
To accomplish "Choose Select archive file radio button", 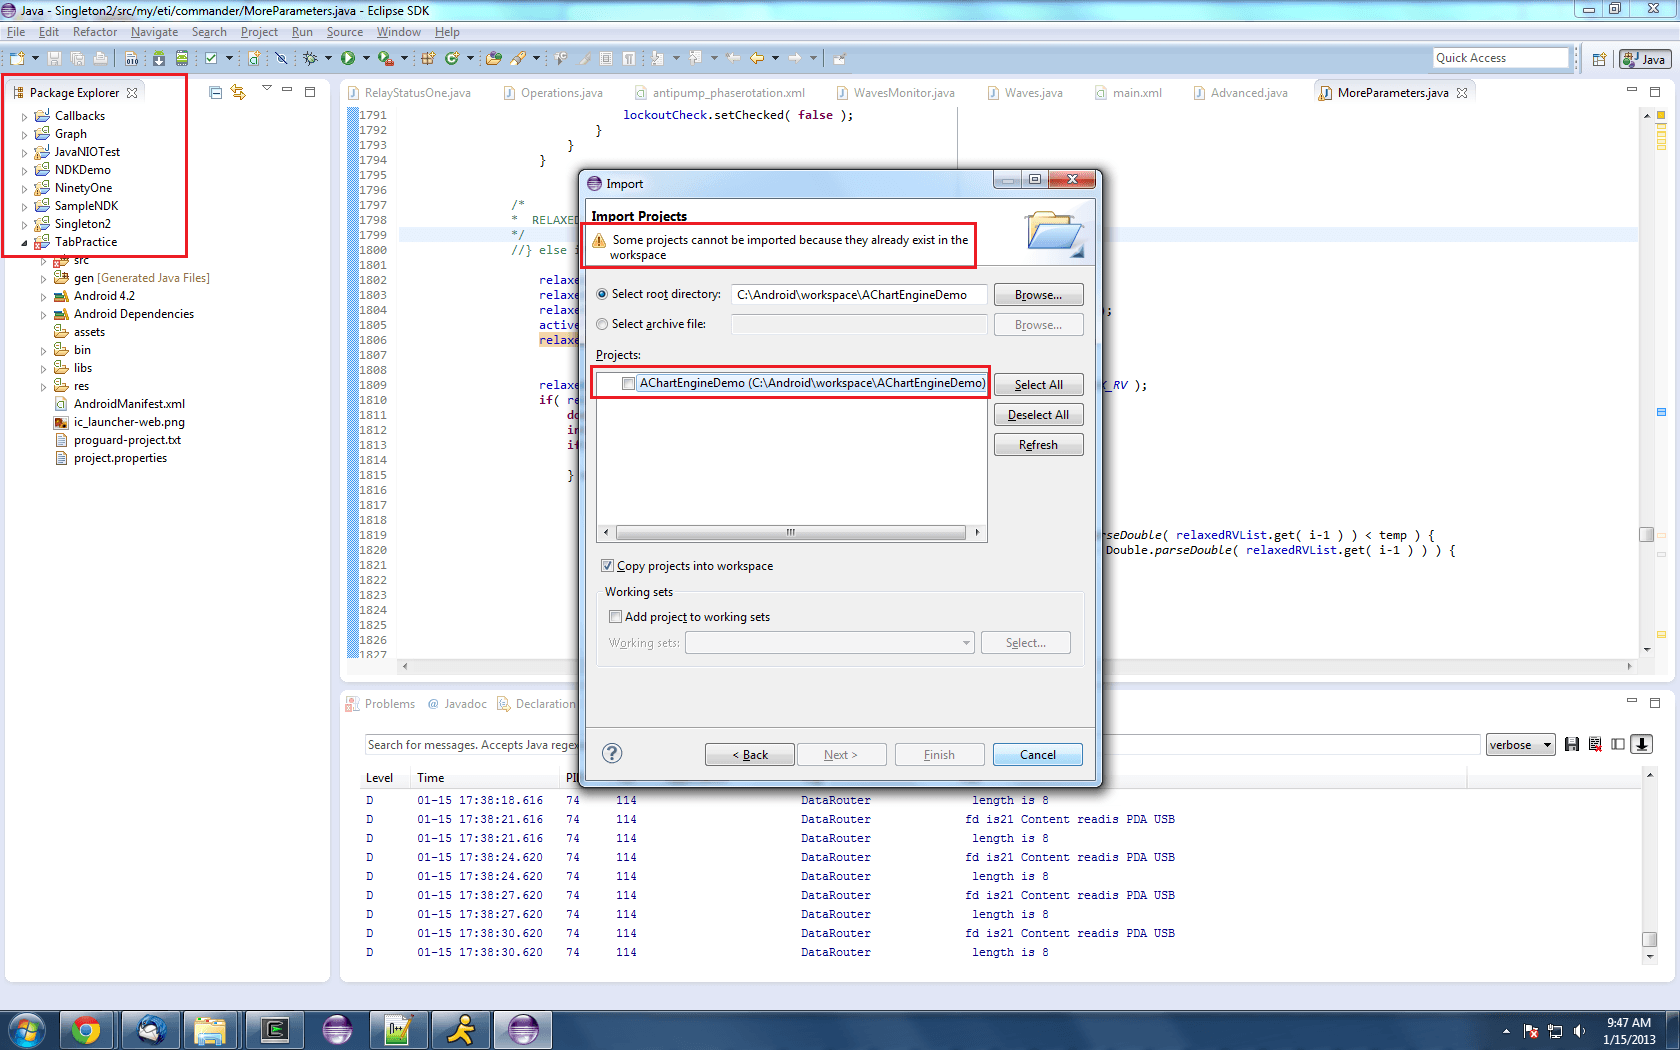I will coord(602,324).
